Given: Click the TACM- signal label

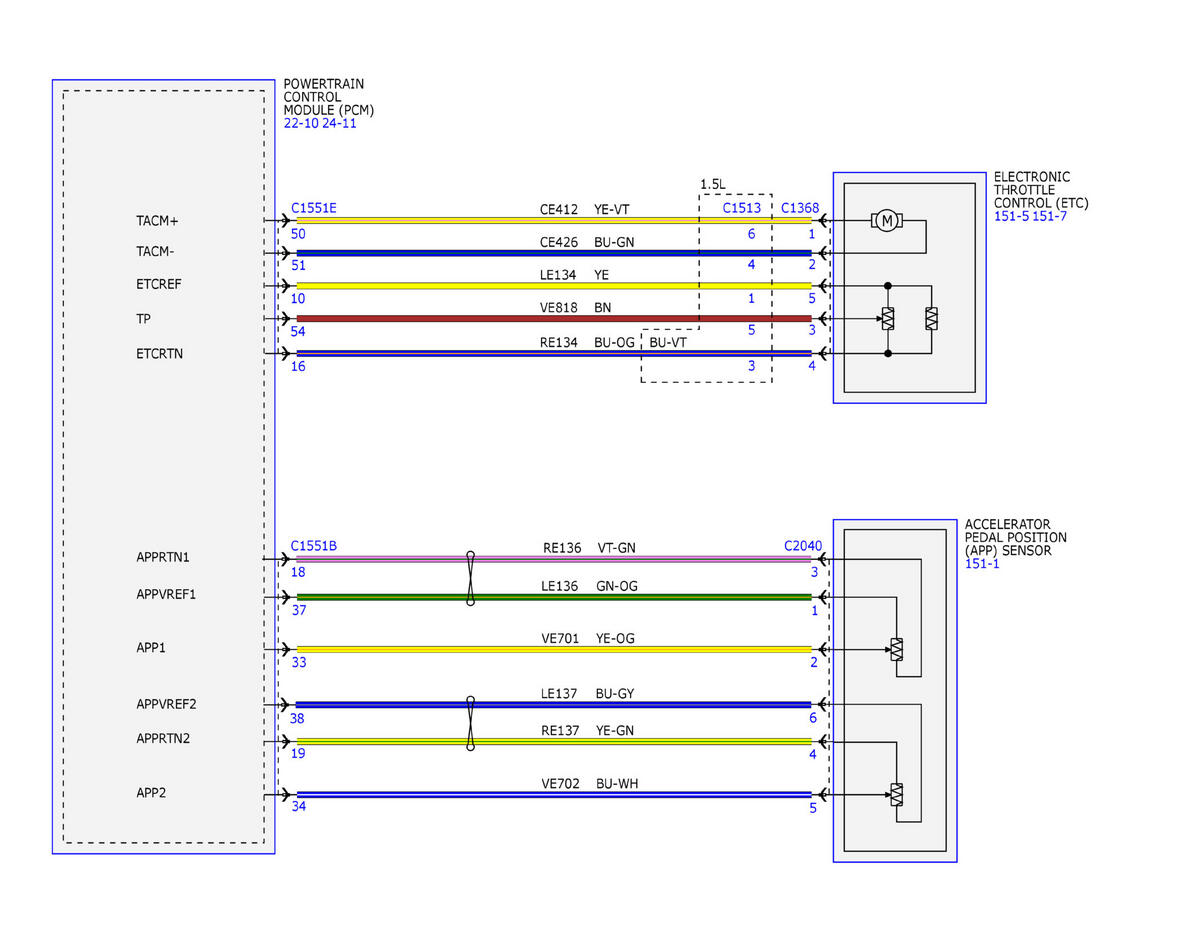Looking at the screenshot, I should coord(155,251).
